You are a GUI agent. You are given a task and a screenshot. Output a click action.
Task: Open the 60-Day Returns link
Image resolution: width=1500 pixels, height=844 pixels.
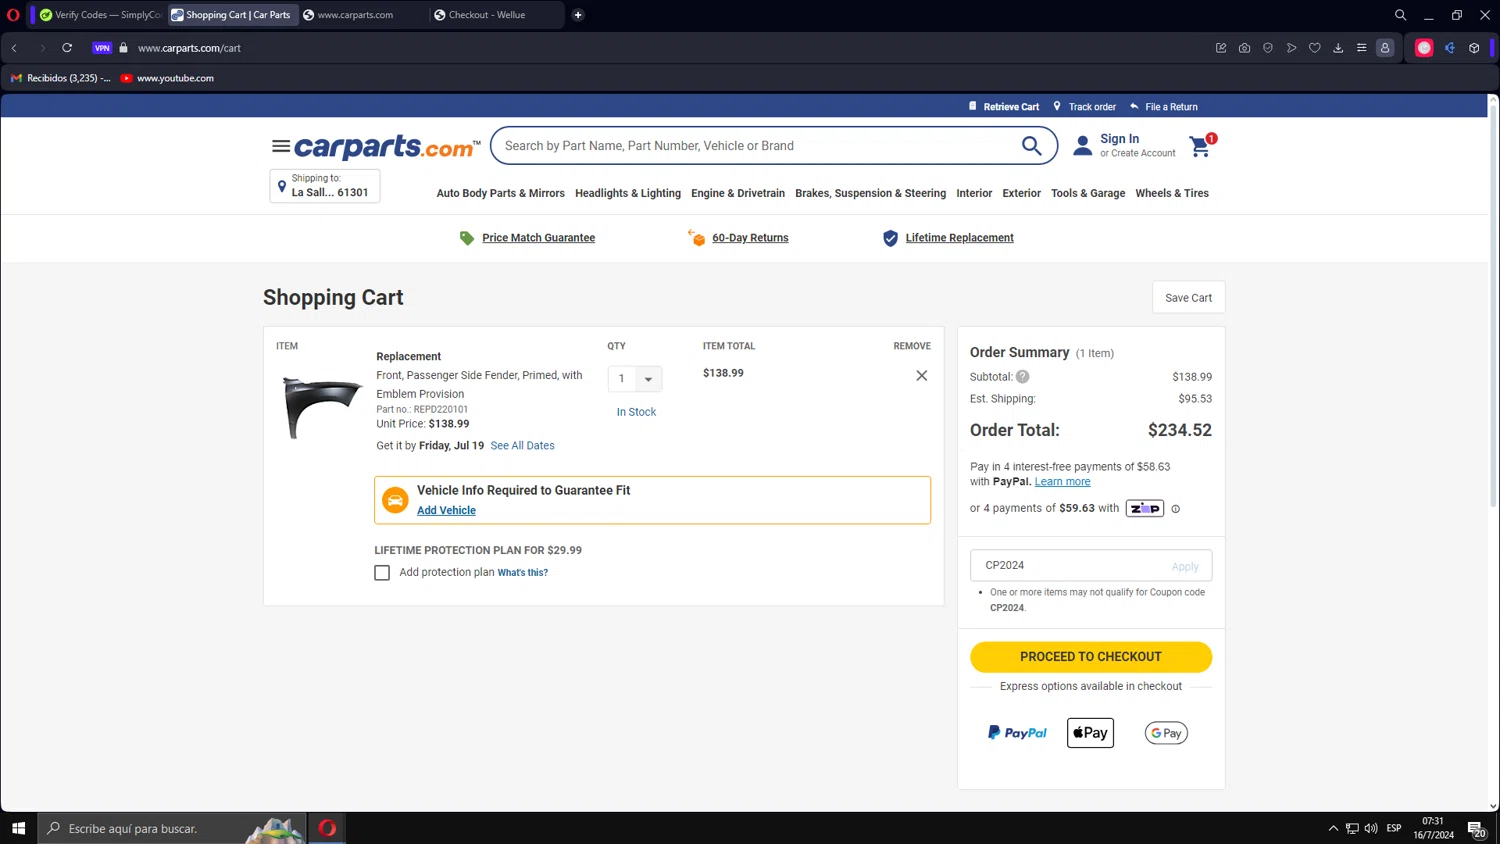[x=750, y=238]
